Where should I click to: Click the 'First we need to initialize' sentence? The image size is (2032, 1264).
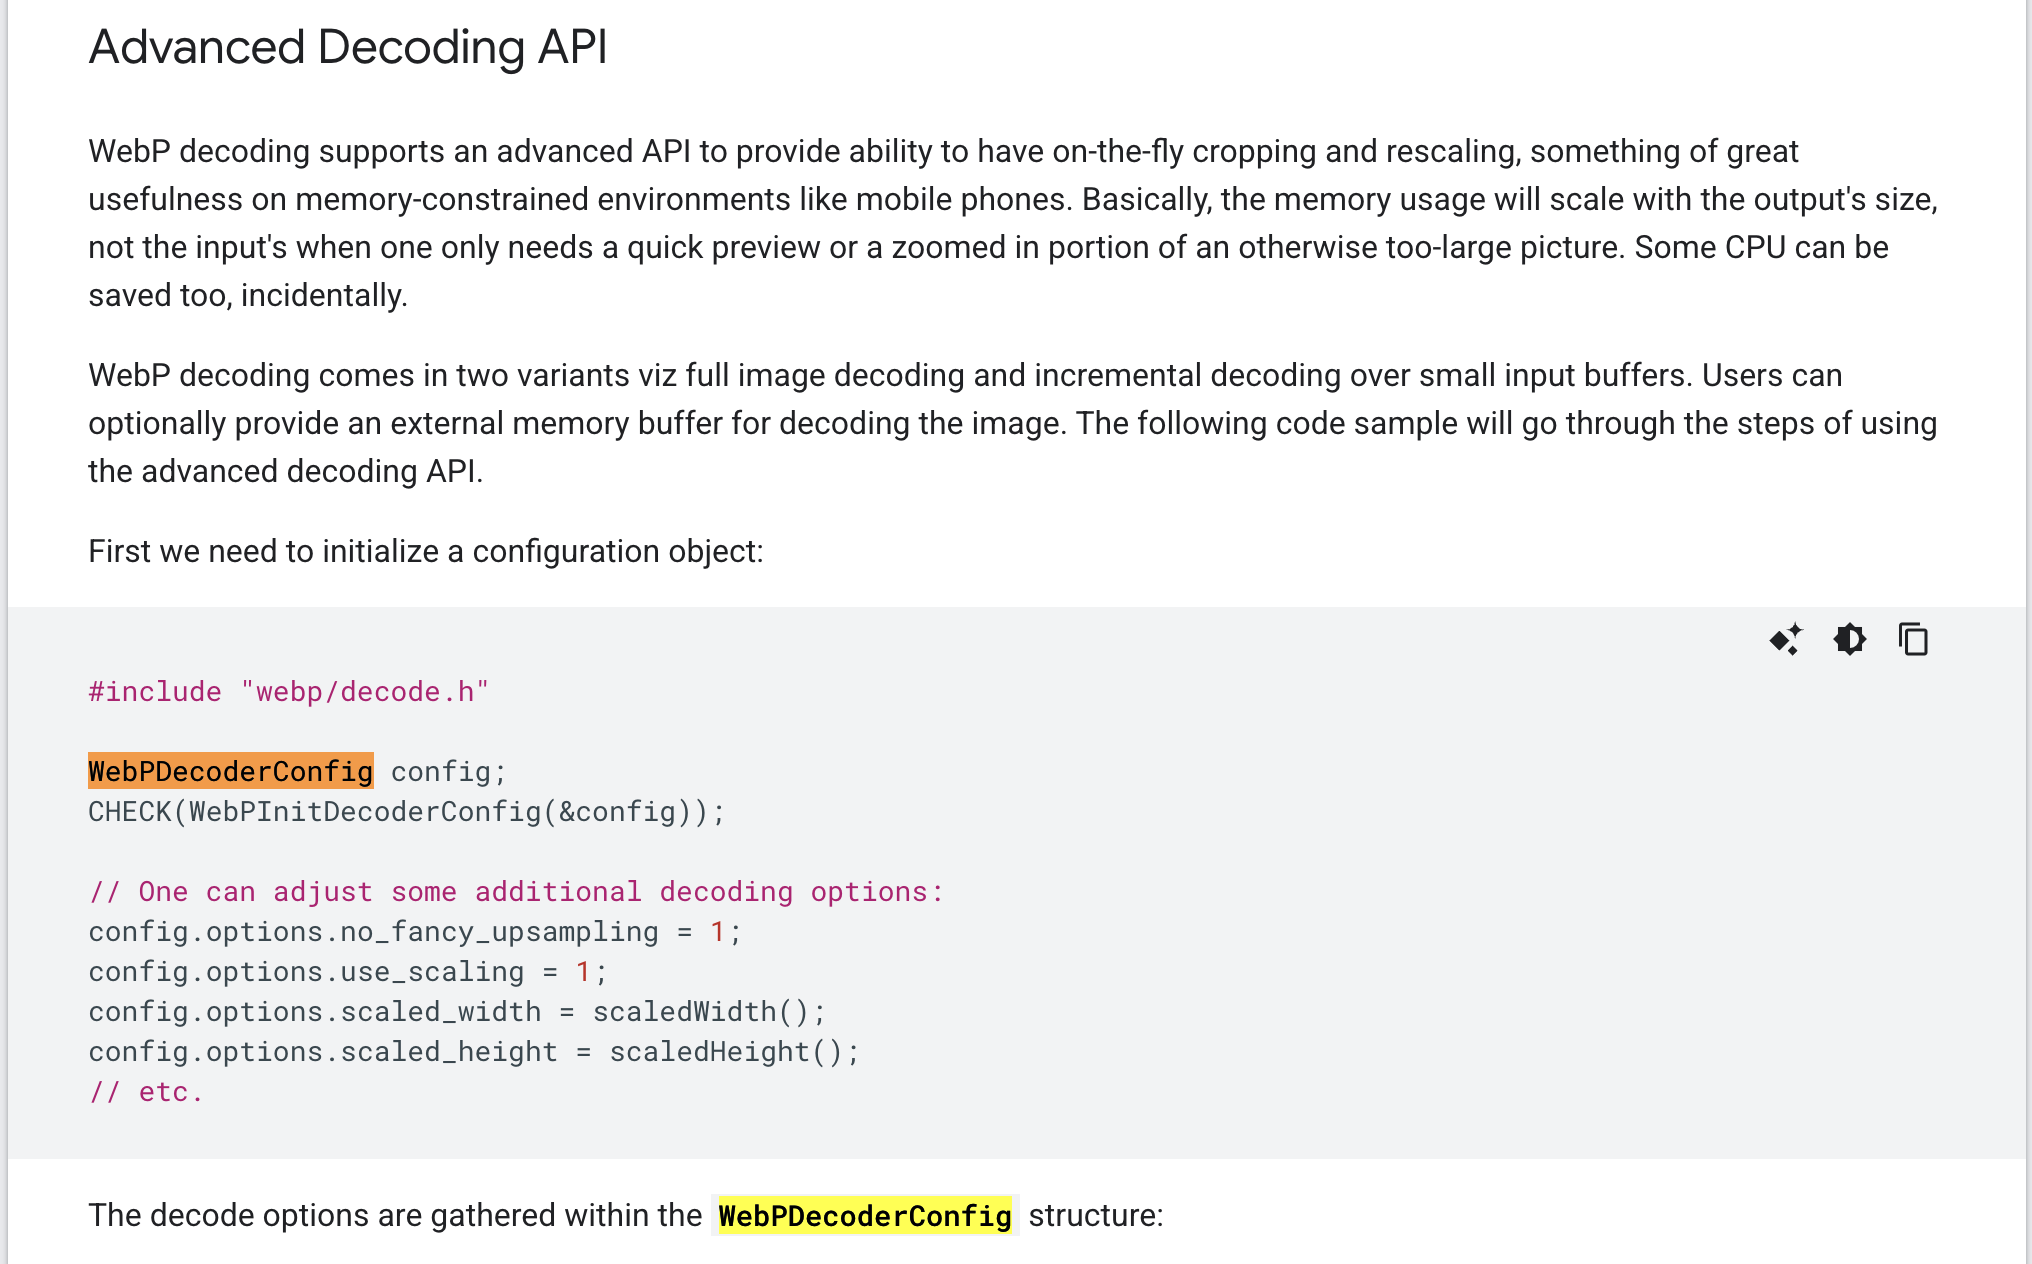pyautogui.click(x=425, y=551)
